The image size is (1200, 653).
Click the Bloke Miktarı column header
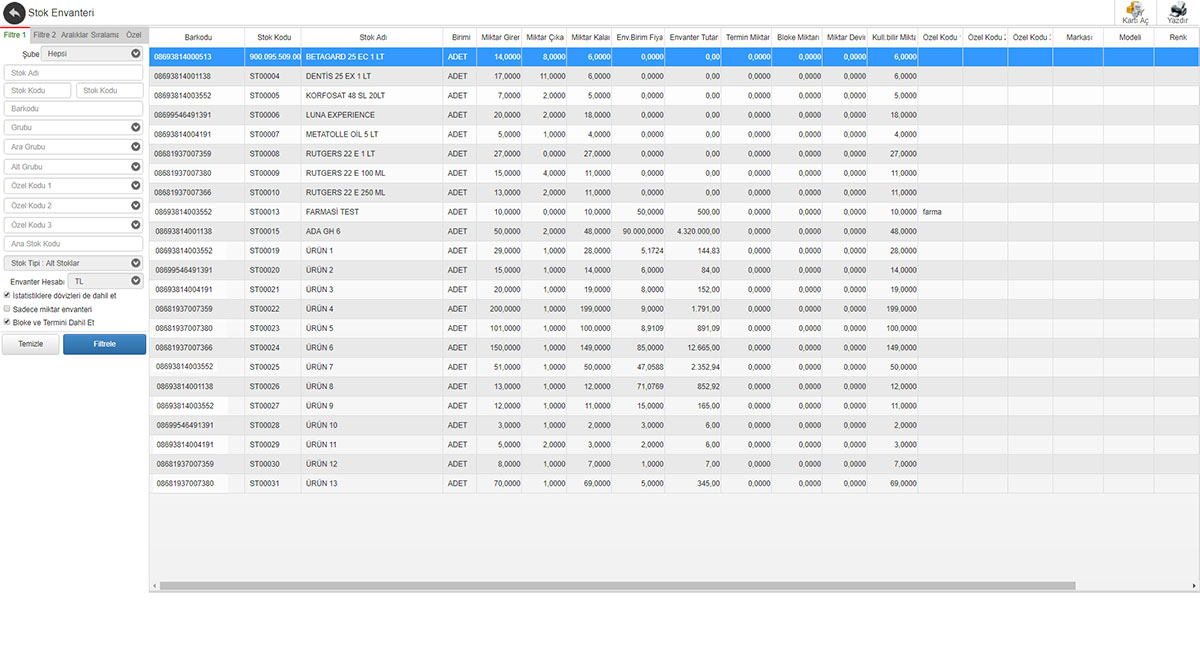797,37
